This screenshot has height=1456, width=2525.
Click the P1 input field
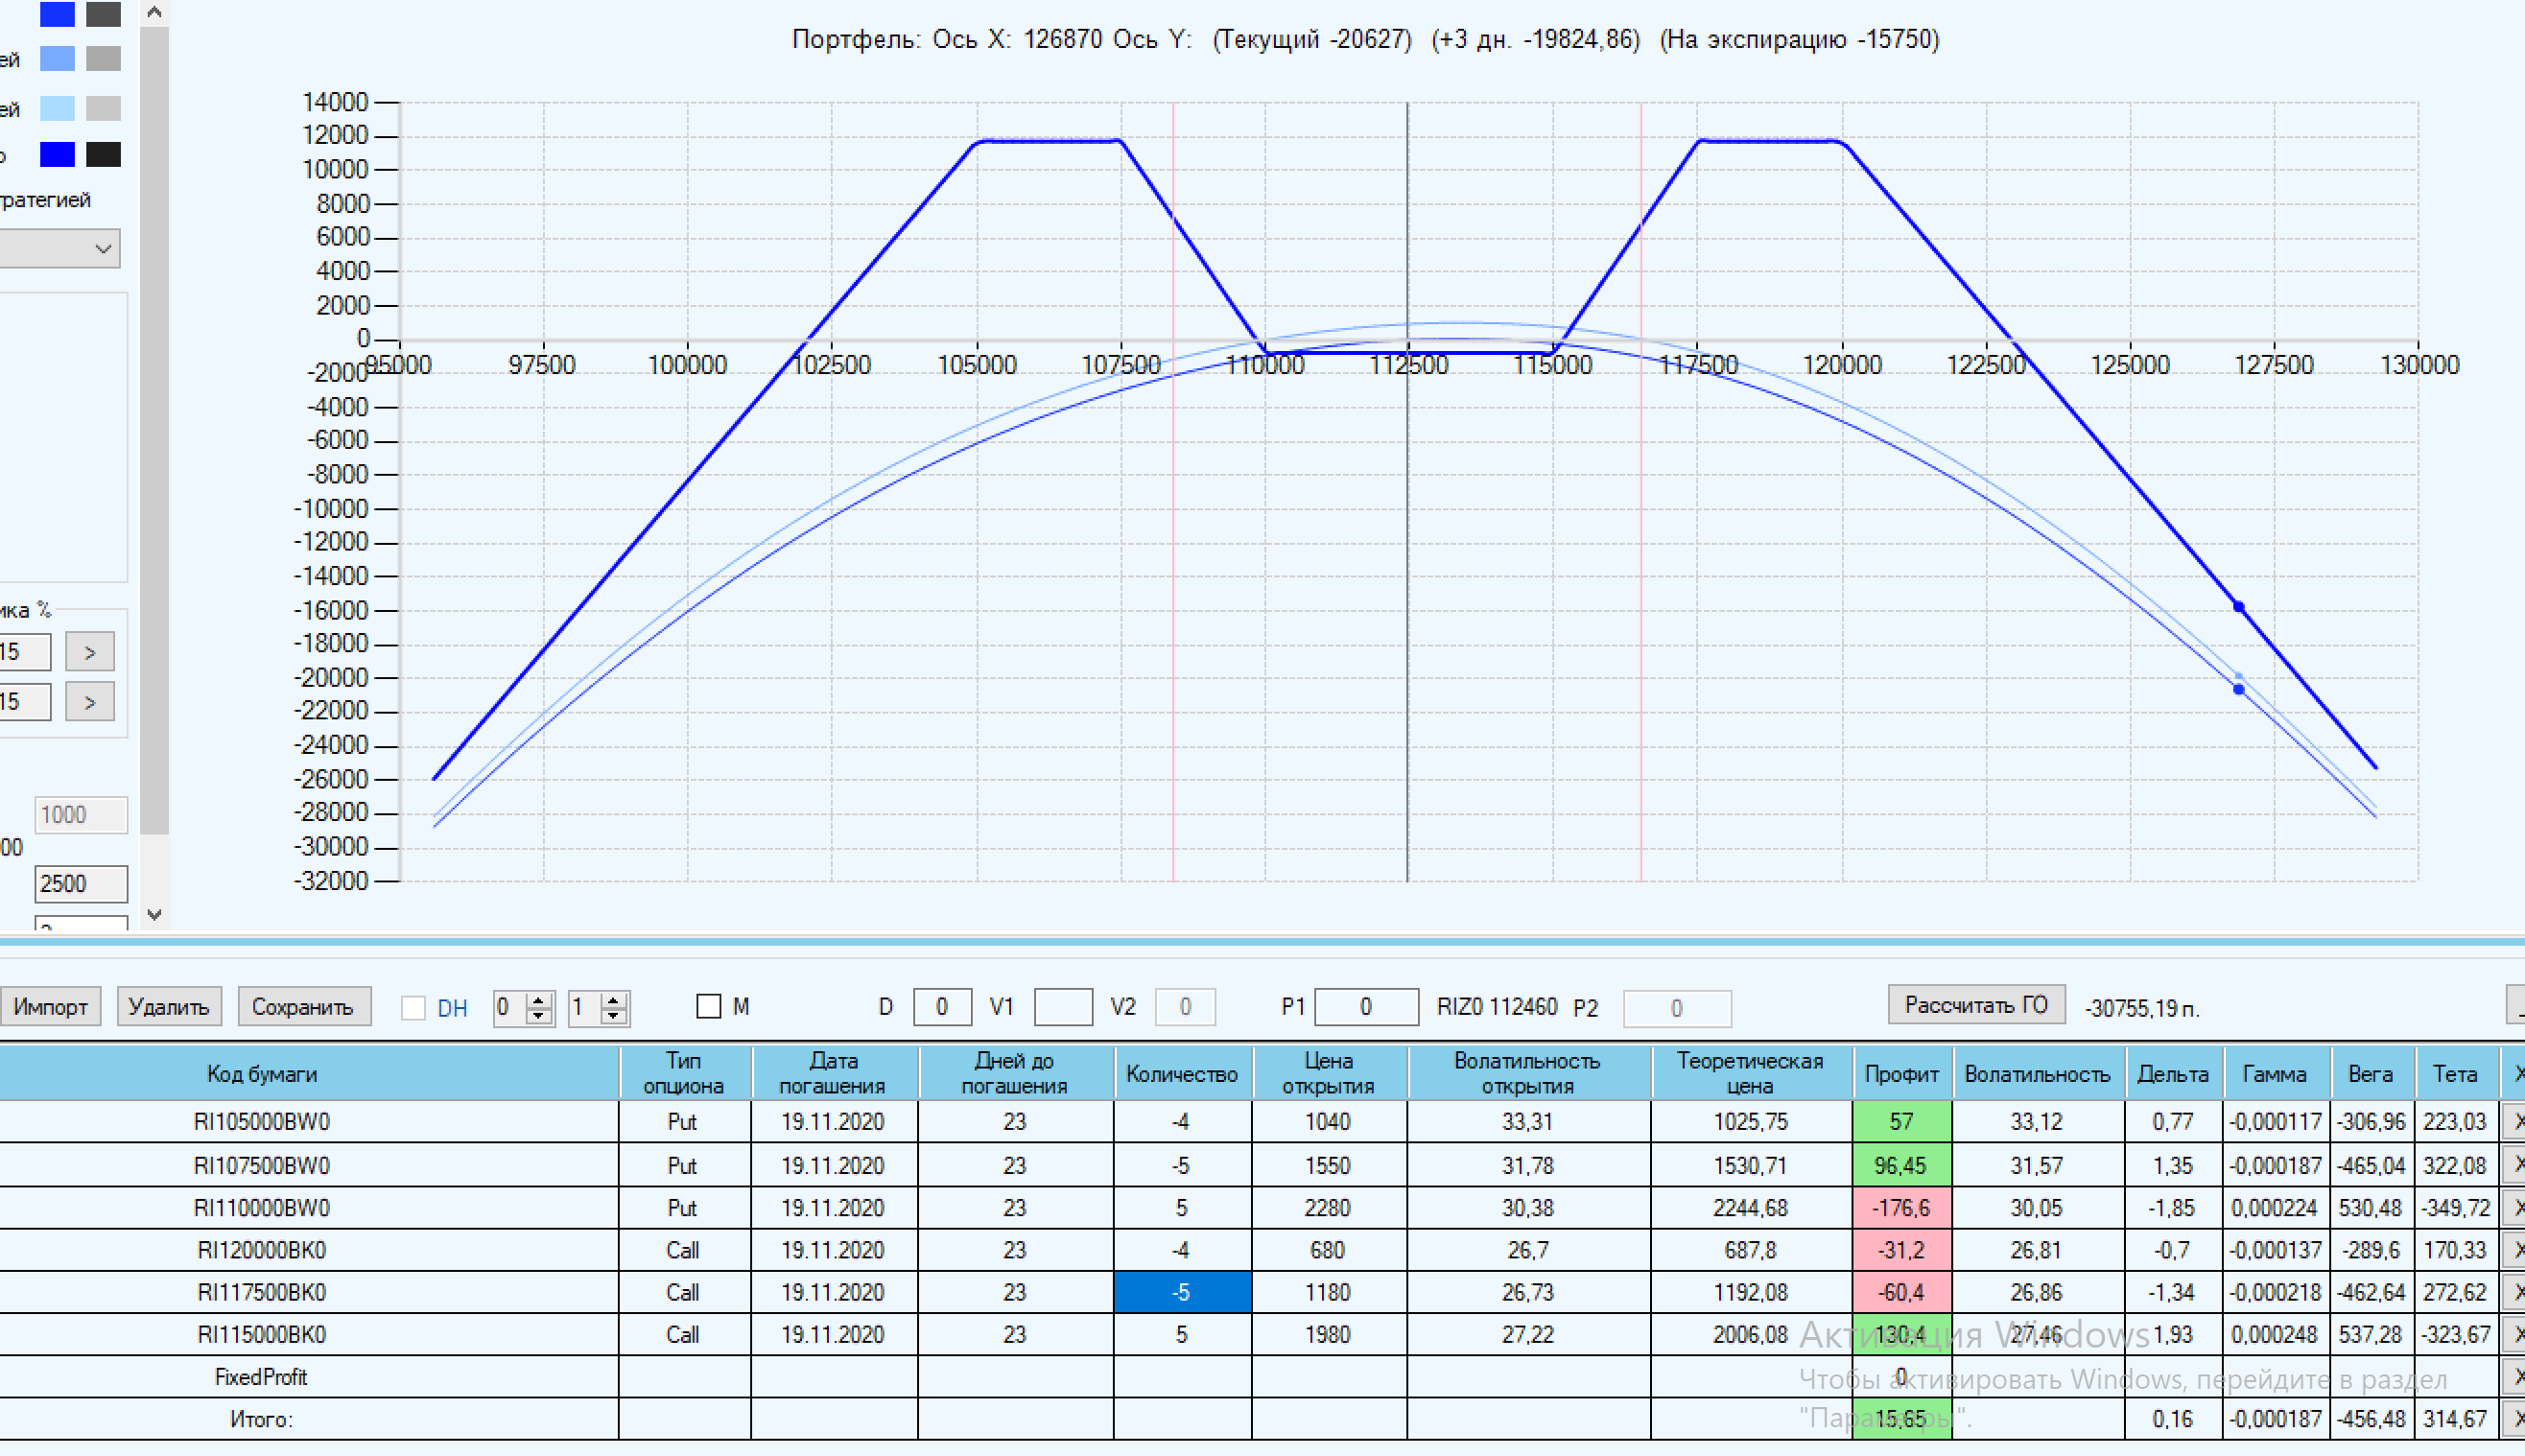[1365, 1007]
